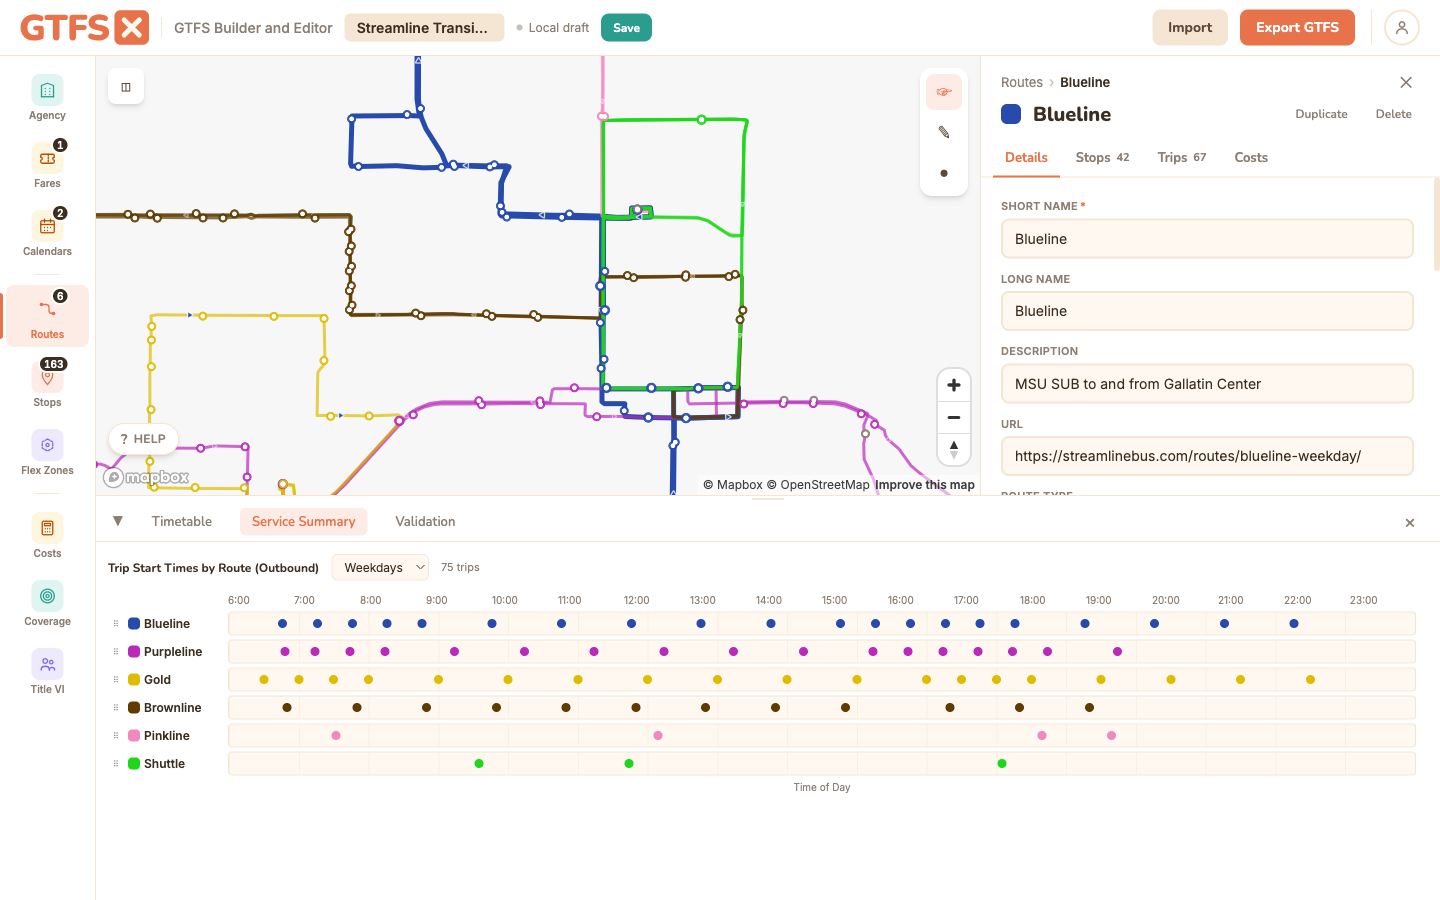The width and height of the screenshot is (1440, 900).
Task: Open the Fares sidebar icon
Action: tap(47, 158)
